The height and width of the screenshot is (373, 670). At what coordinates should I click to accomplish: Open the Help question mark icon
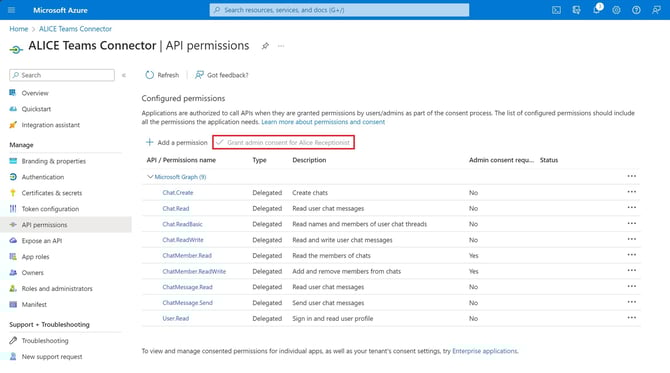[x=636, y=10]
